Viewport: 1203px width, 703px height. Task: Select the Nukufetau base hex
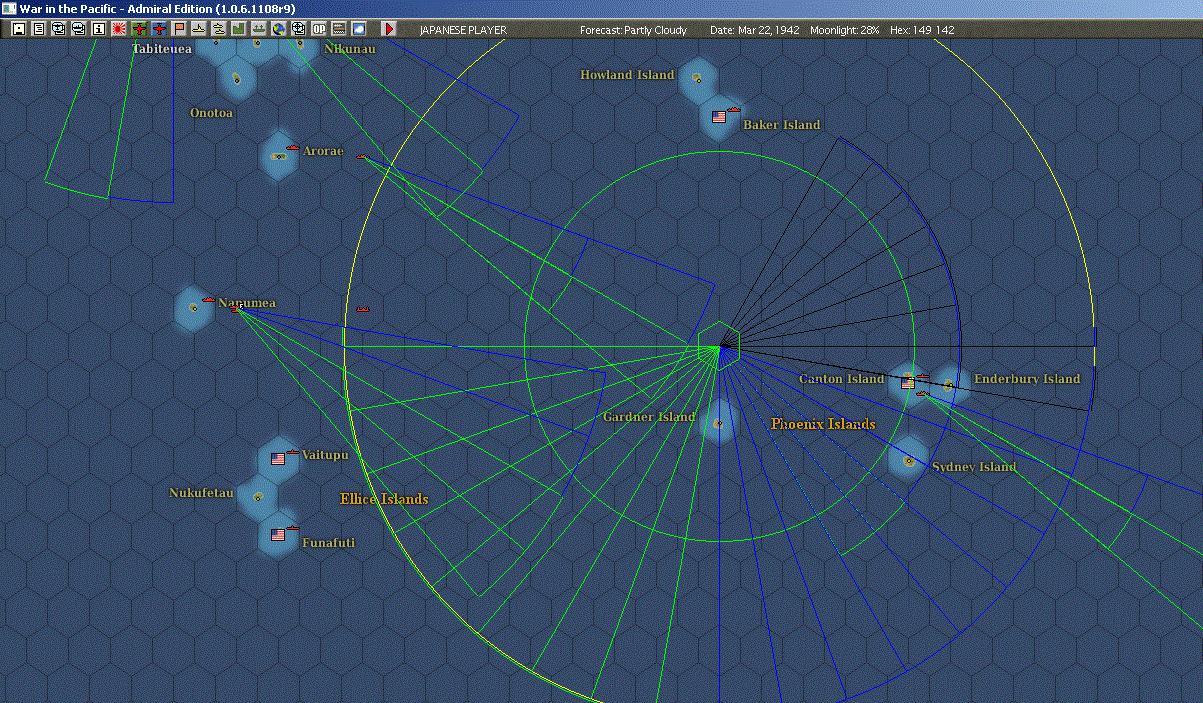click(x=258, y=496)
